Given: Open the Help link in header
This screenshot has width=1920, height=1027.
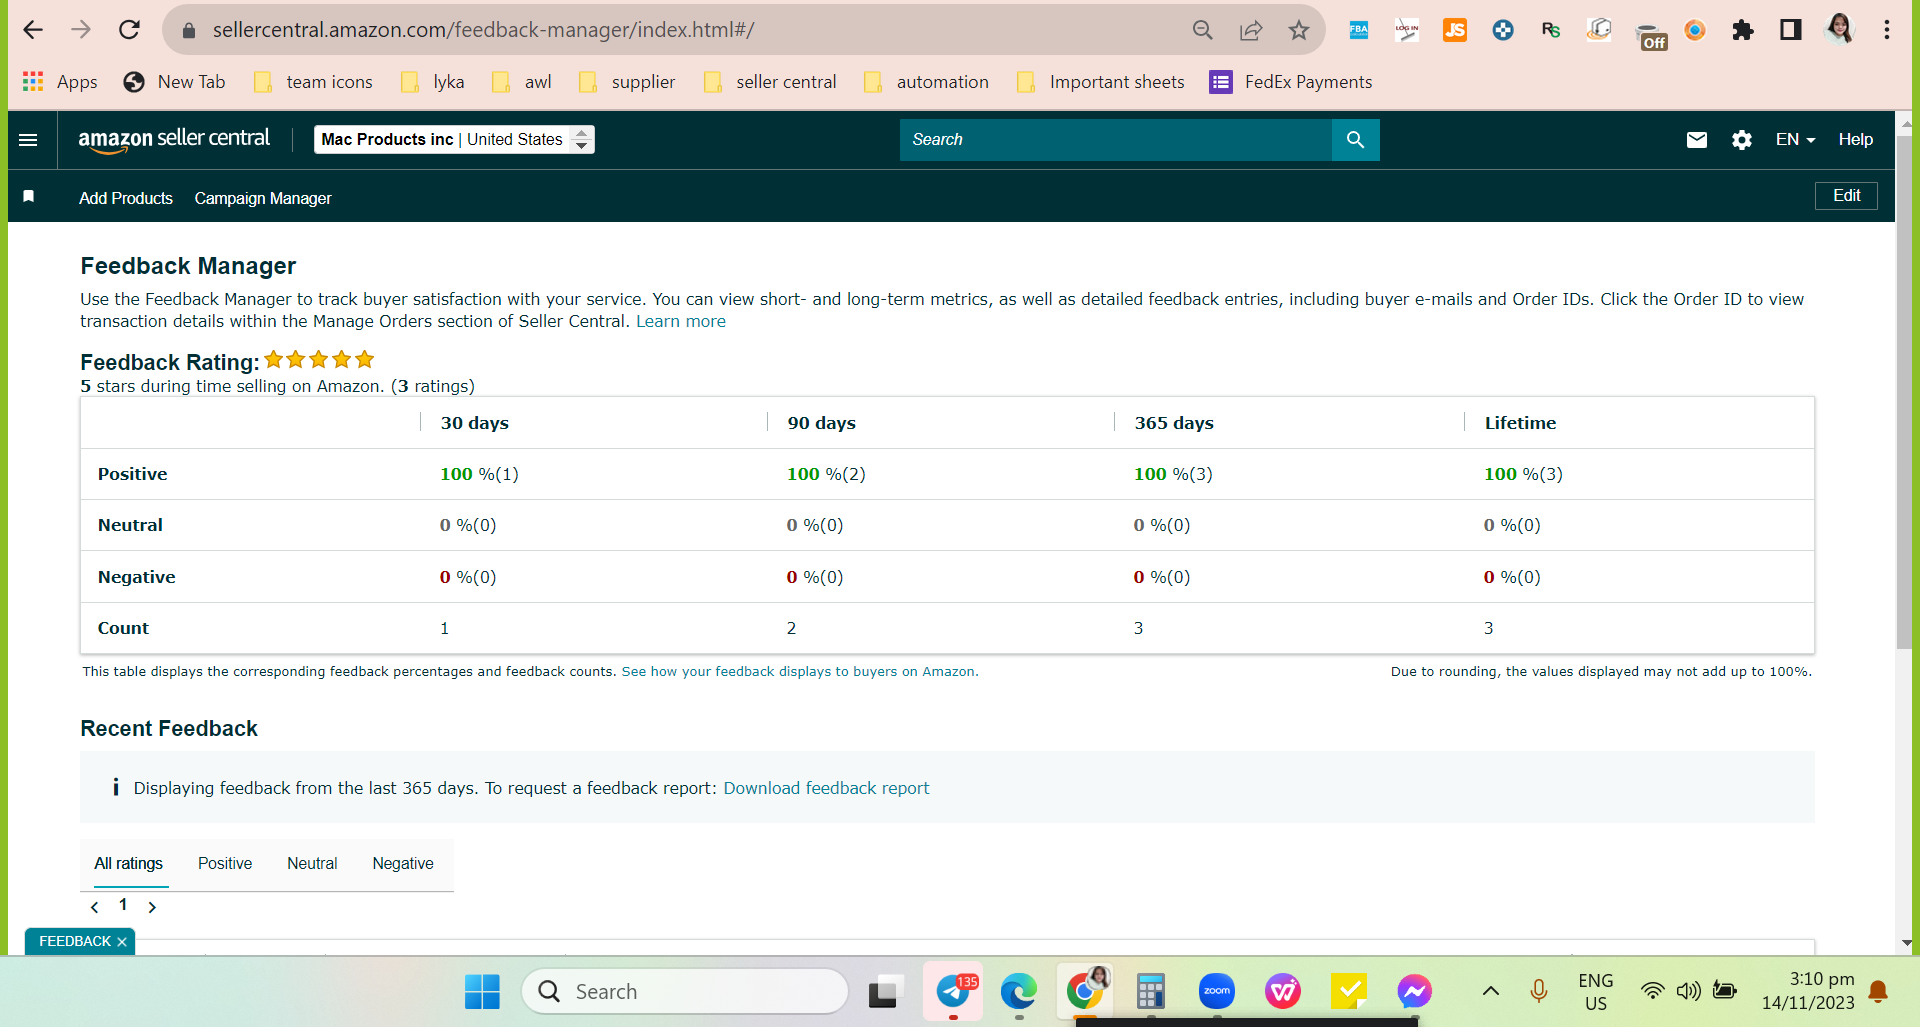Looking at the screenshot, I should pos(1856,140).
